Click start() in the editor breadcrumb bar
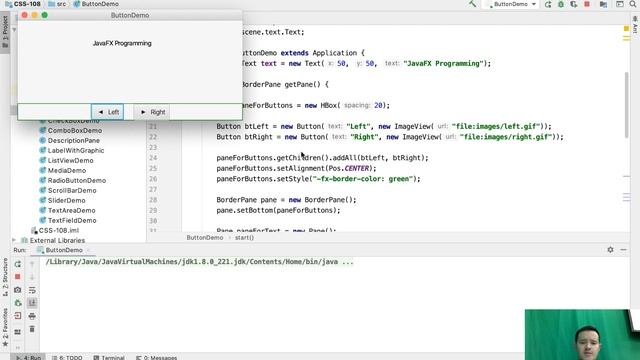Screen dimensions: 640x360 [244, 238]
